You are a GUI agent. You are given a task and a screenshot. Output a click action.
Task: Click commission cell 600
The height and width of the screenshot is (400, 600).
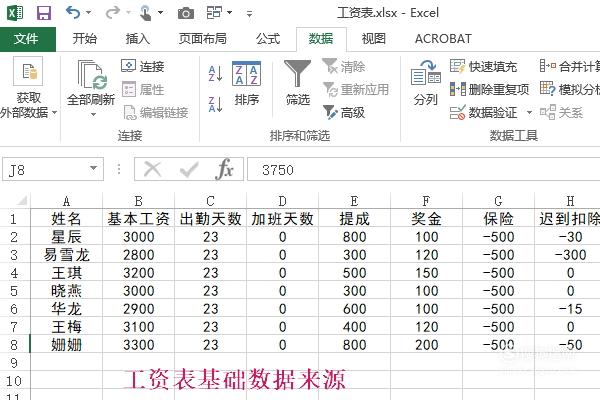tap(354, 309)
